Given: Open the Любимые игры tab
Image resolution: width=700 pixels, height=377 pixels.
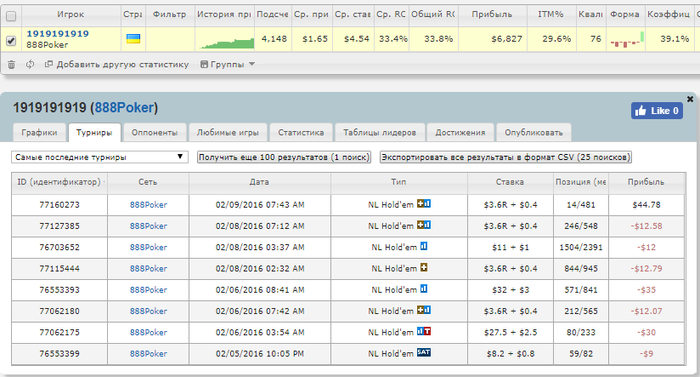Looking at the screenshot, I should coord(228,133).
